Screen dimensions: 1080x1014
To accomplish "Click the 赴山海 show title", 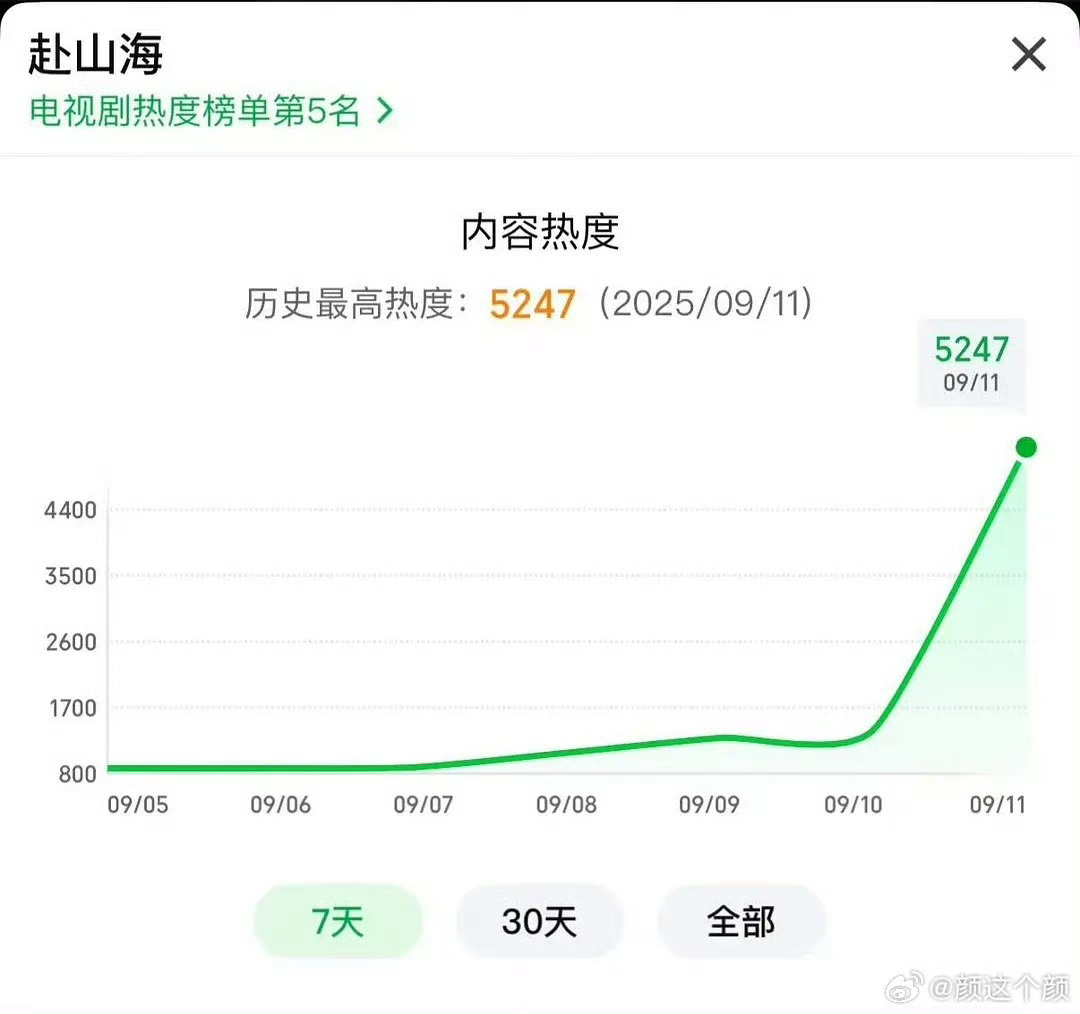I will 95,54.
